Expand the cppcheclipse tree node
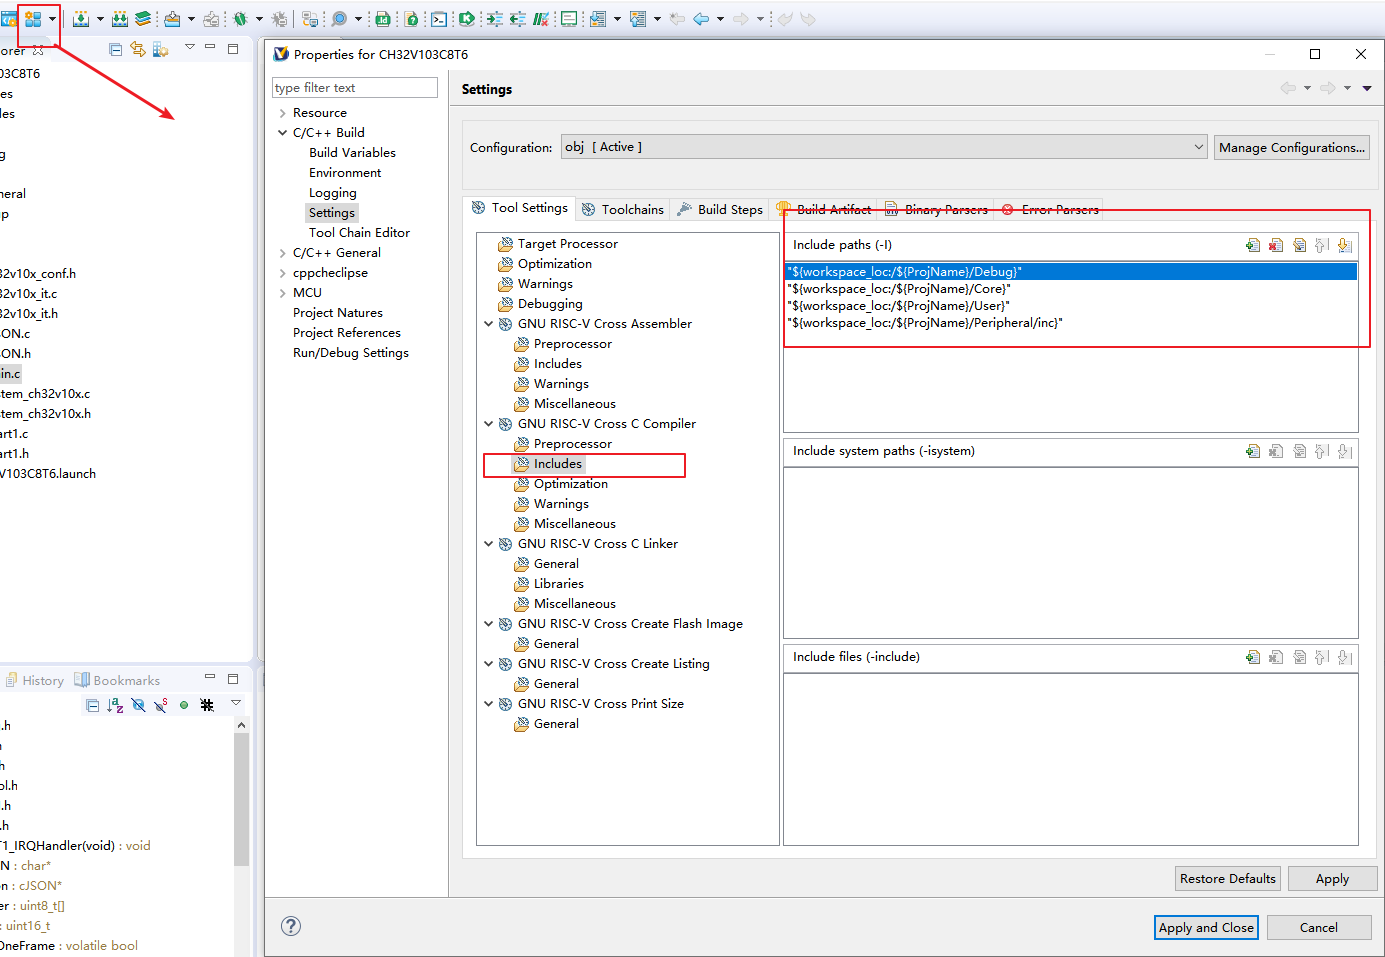 (283, 273)
